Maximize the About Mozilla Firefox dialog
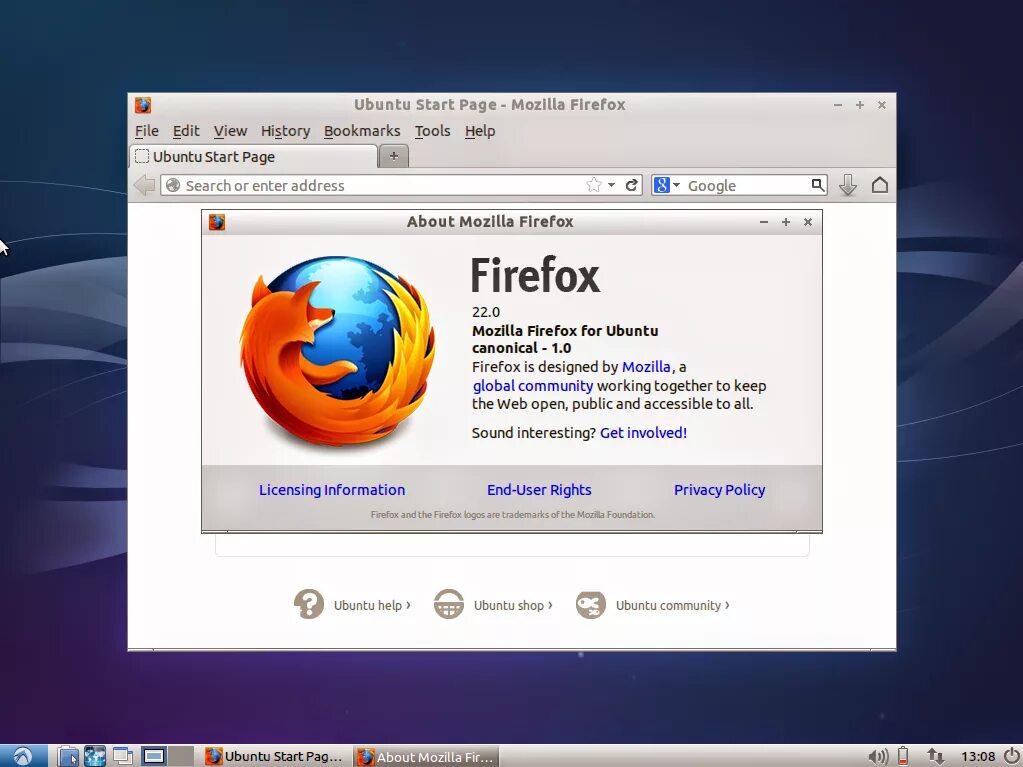The image size is (1023, 767). point(786,222)
